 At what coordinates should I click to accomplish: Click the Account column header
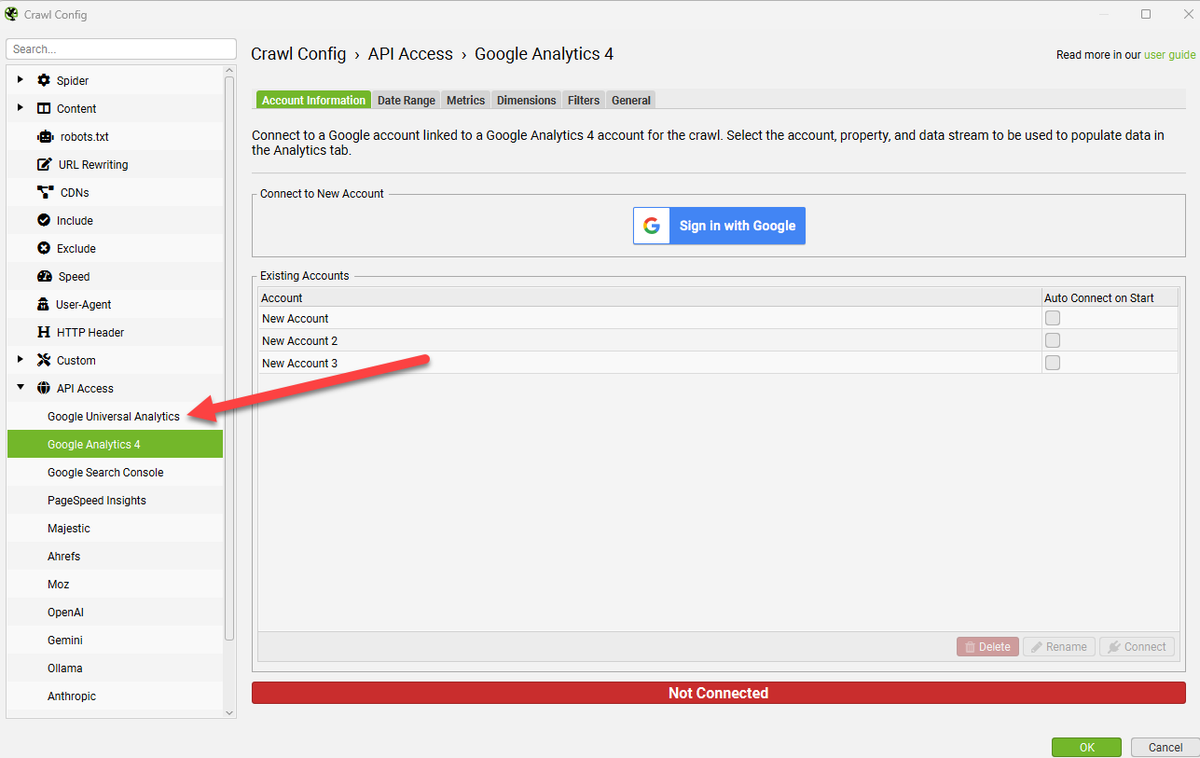click(x=649, y=298)
